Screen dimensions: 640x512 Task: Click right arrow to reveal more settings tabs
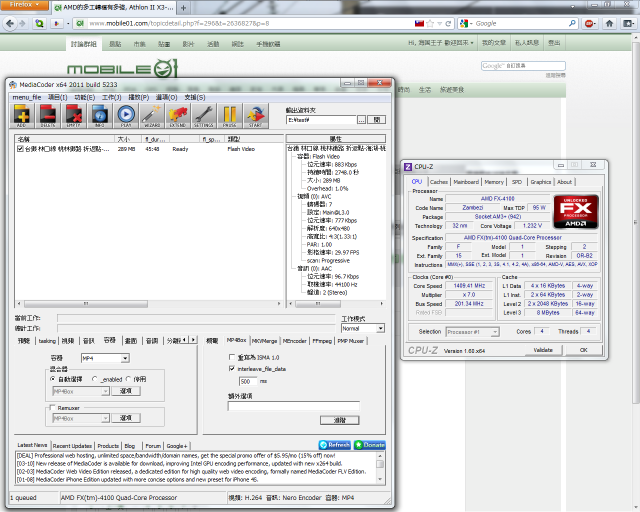coord(193,340)
